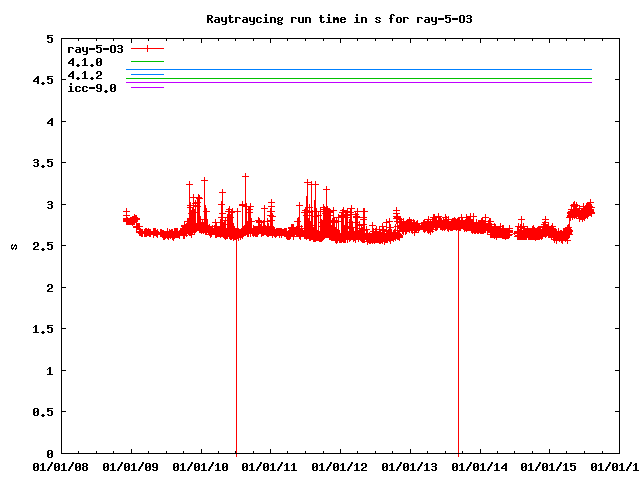Click the 2.5 y-axis tick label
The width and height of the screenshot is (640, 480).
click(45, 246)
